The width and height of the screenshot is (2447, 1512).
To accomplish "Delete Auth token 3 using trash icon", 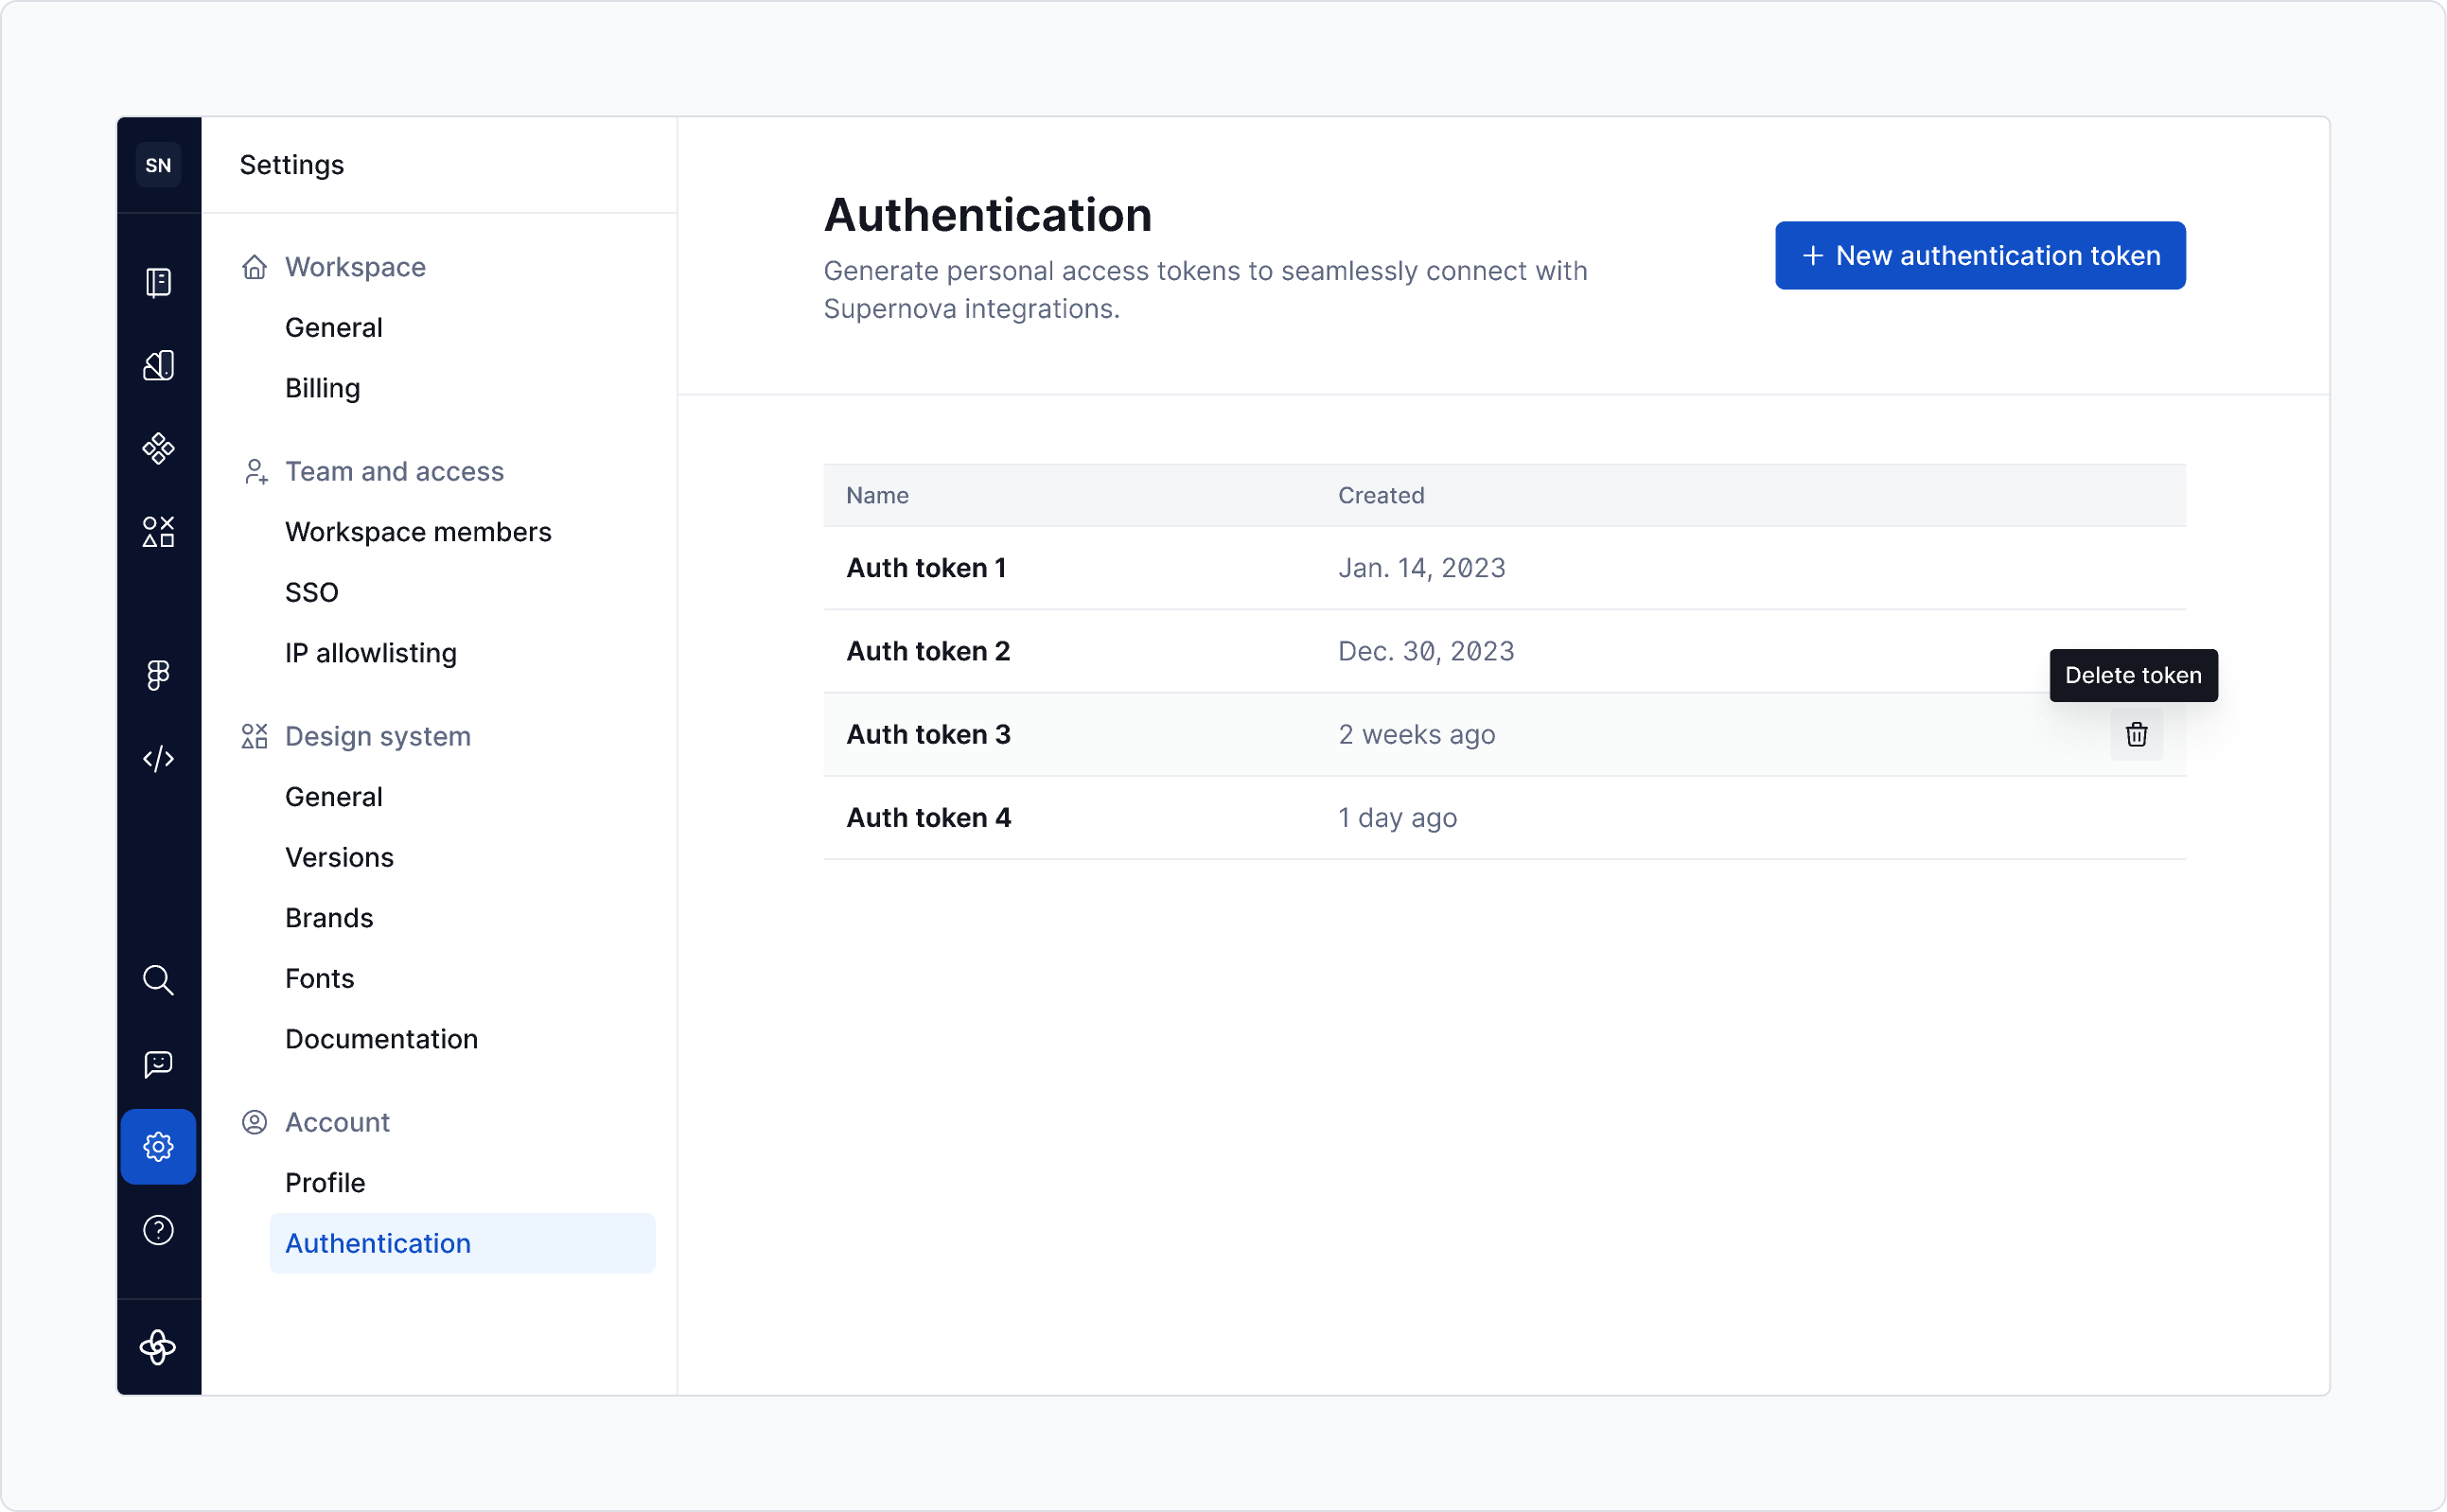I will pyautogui.click(x=2136, y=735).
